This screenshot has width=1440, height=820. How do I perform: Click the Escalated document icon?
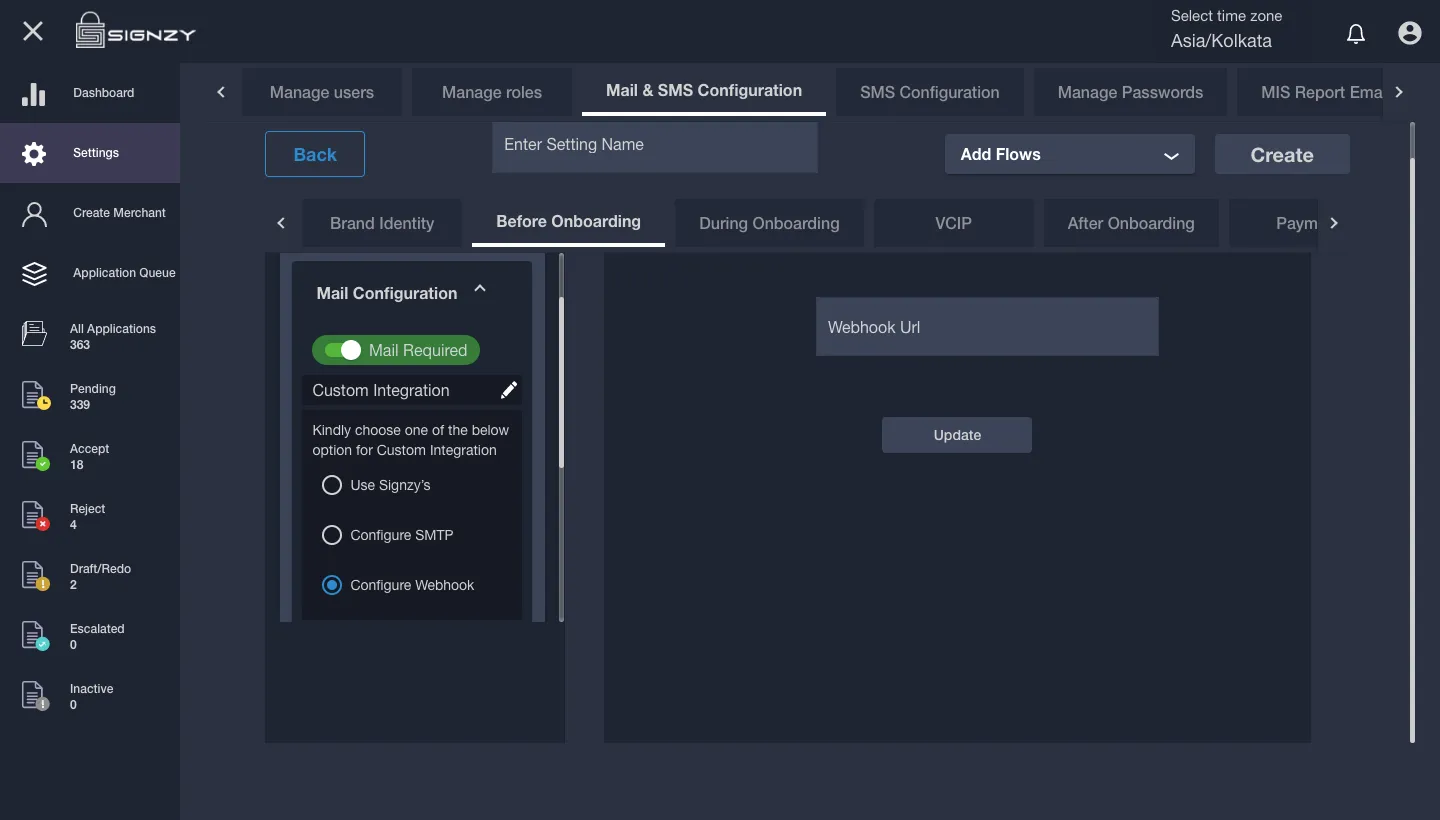tap(35, 635)
